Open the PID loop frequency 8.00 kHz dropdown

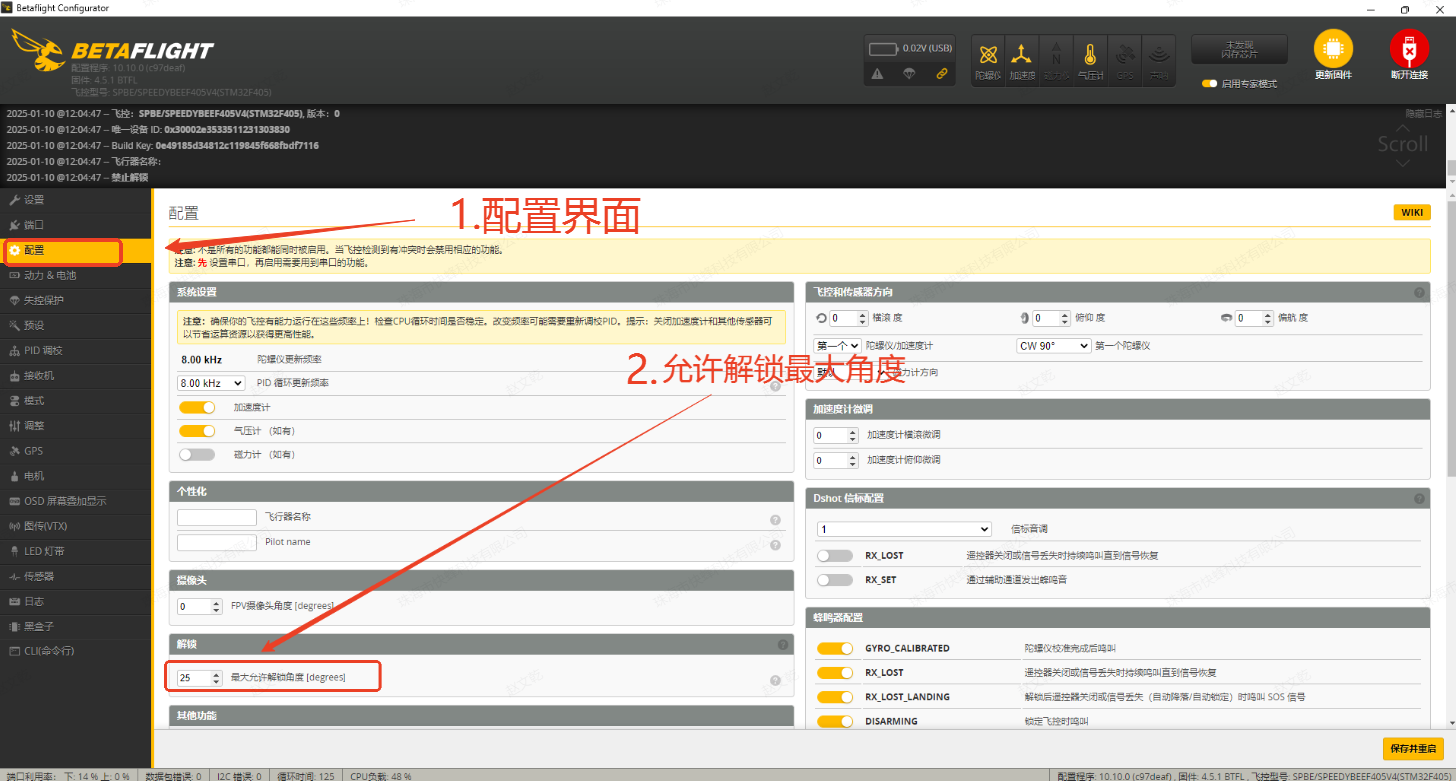211,383
